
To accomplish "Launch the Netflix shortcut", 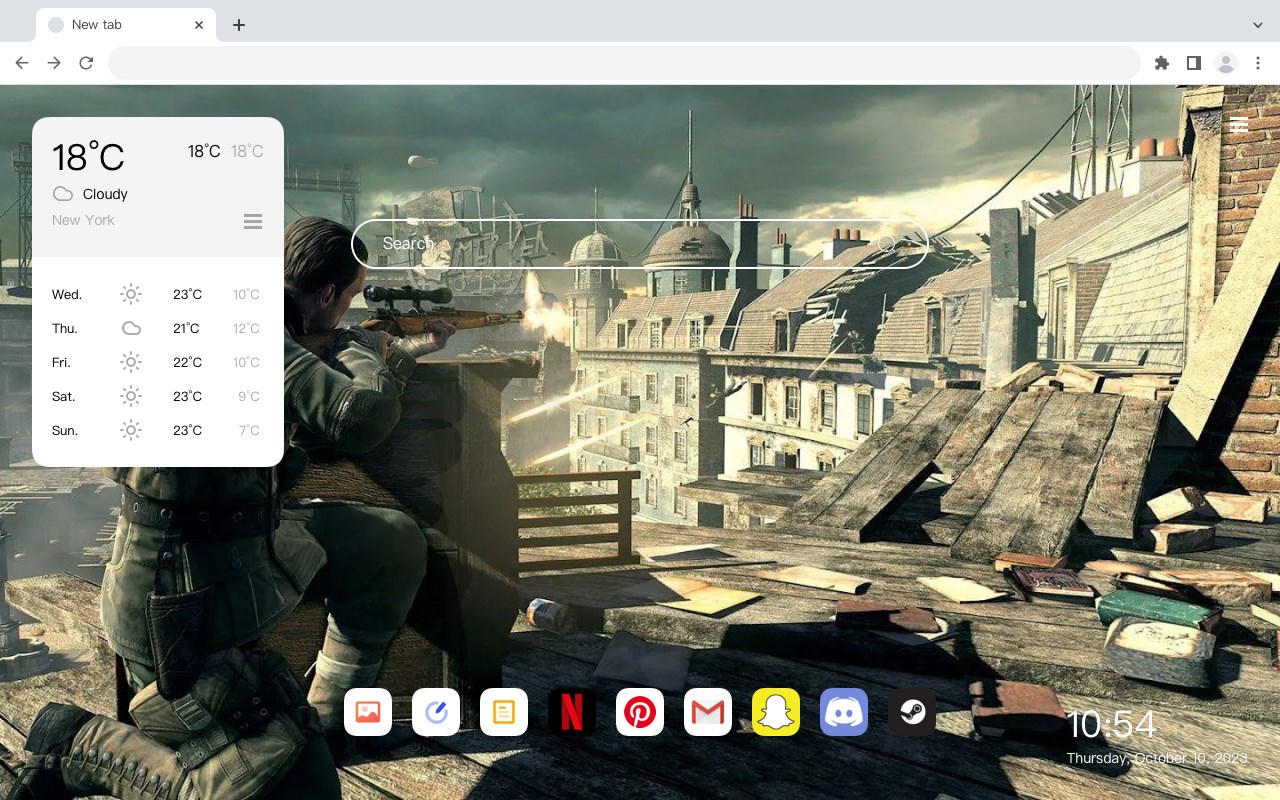I will (x=572, y=712).
